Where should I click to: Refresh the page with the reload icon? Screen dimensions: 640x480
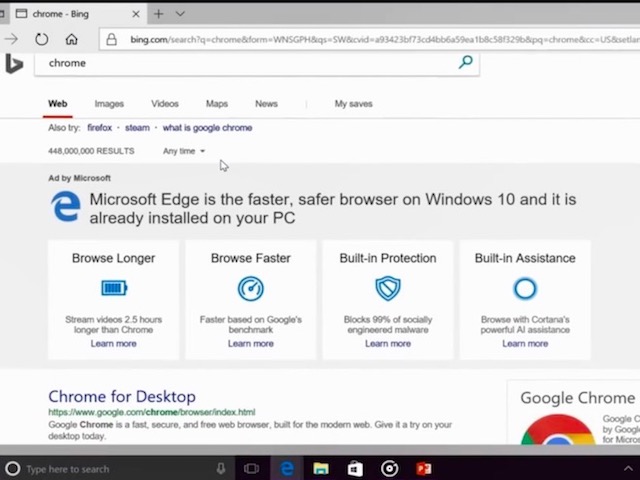(x=42, y=39)
